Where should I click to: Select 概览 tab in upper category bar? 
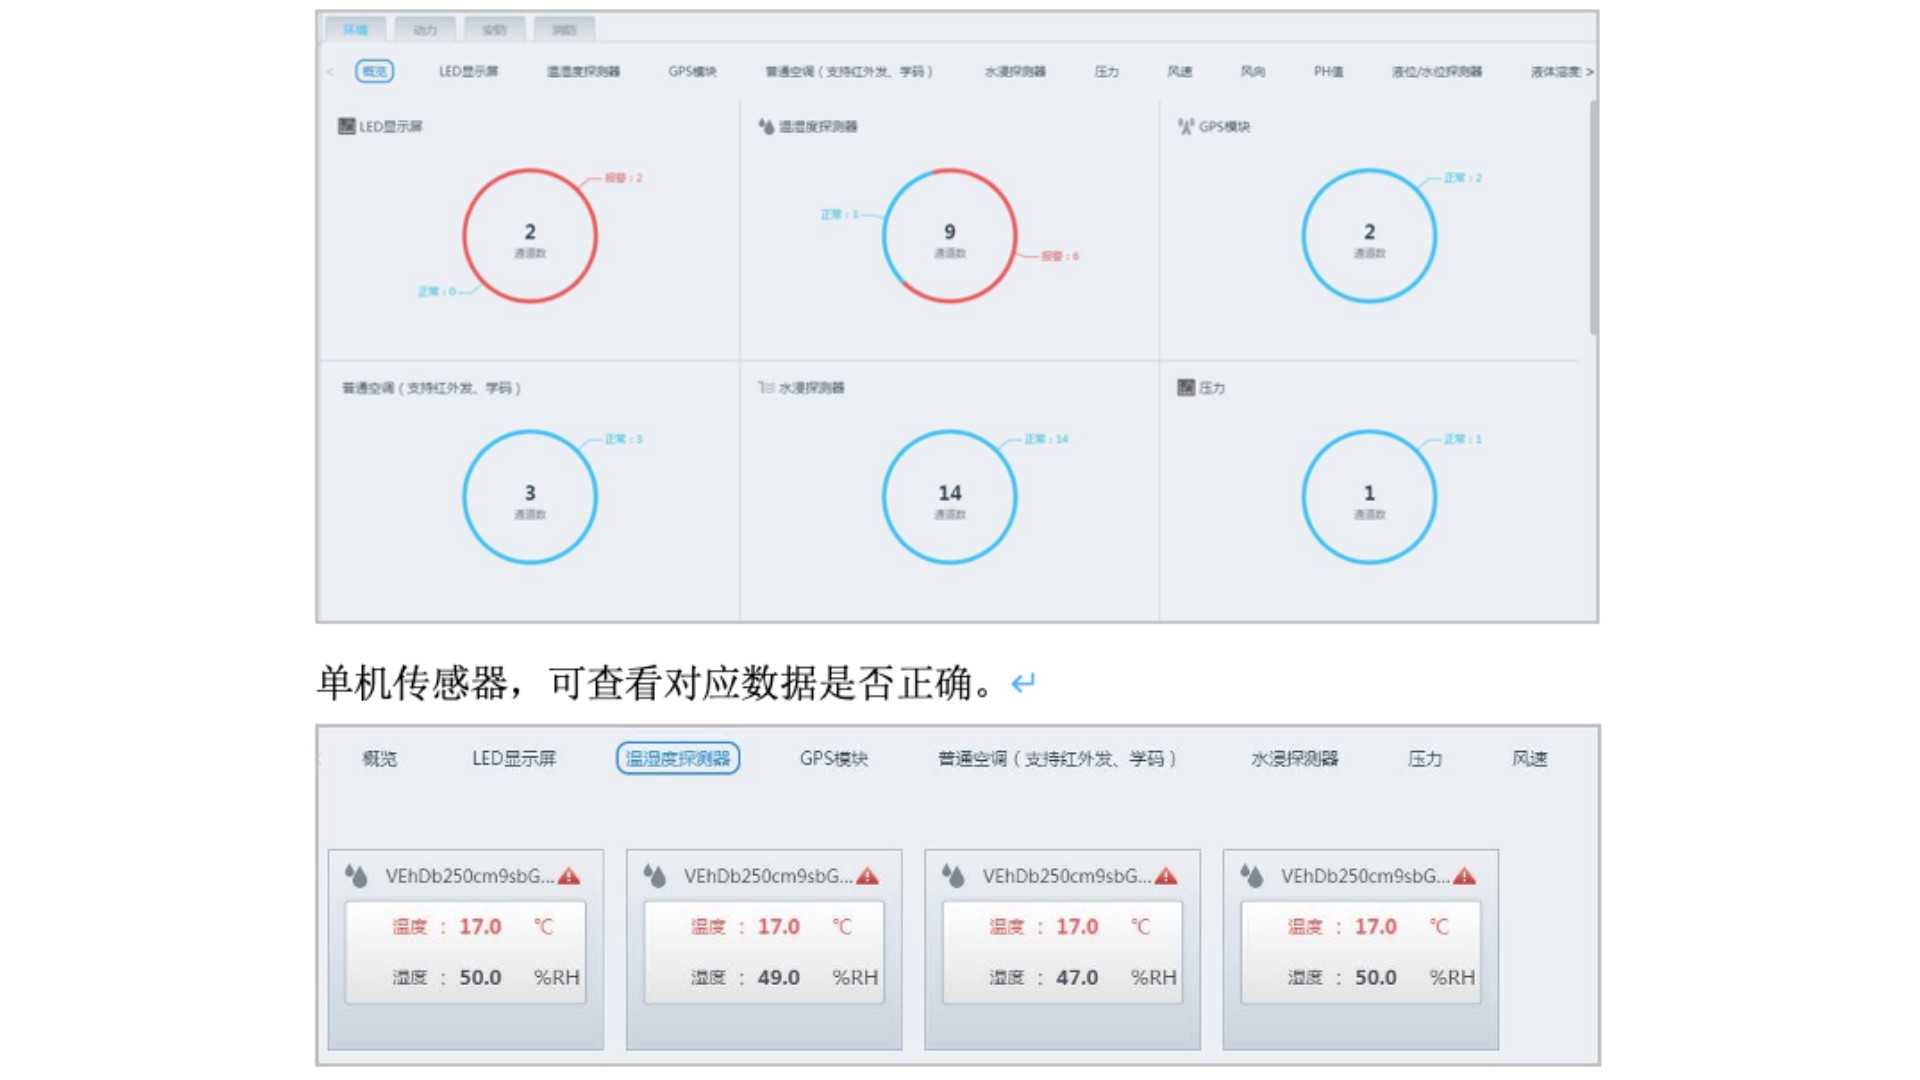(374, 71)
